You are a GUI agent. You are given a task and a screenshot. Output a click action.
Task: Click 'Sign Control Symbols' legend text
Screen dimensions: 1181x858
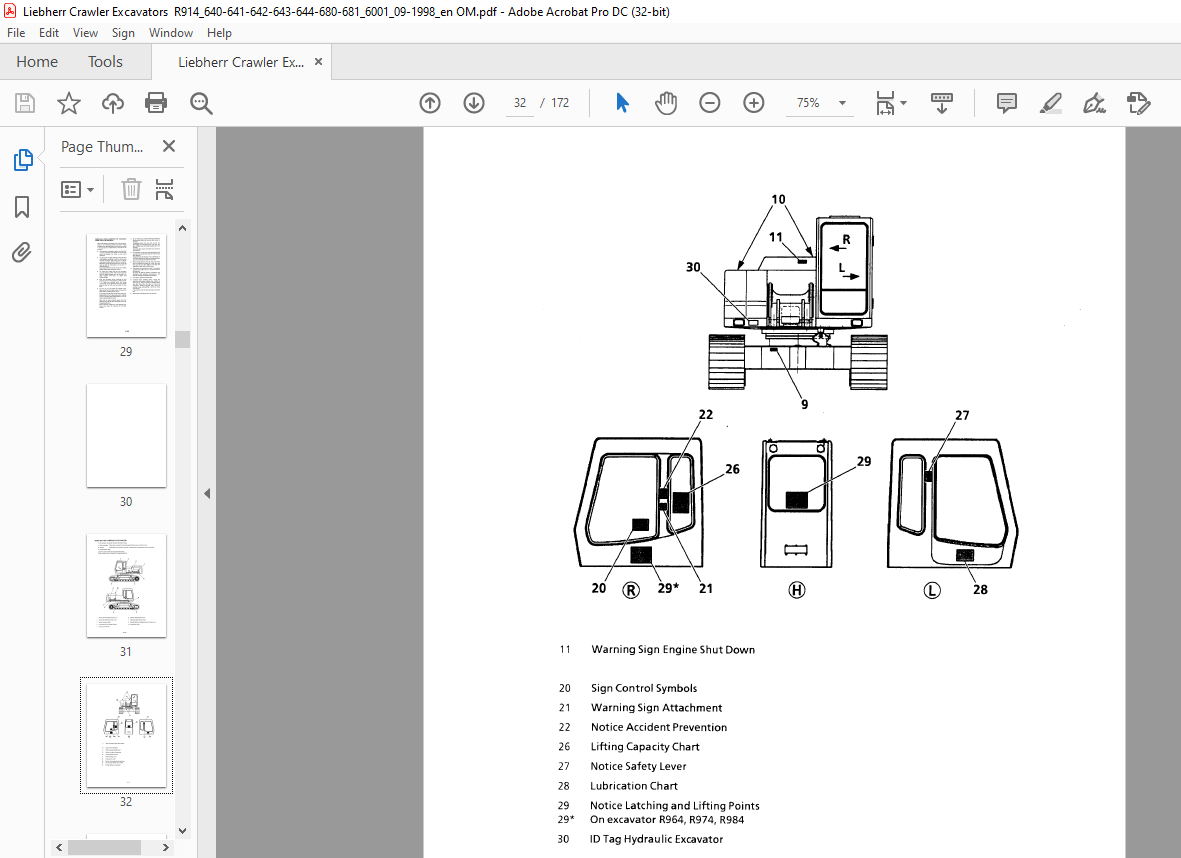pos(644,688)
